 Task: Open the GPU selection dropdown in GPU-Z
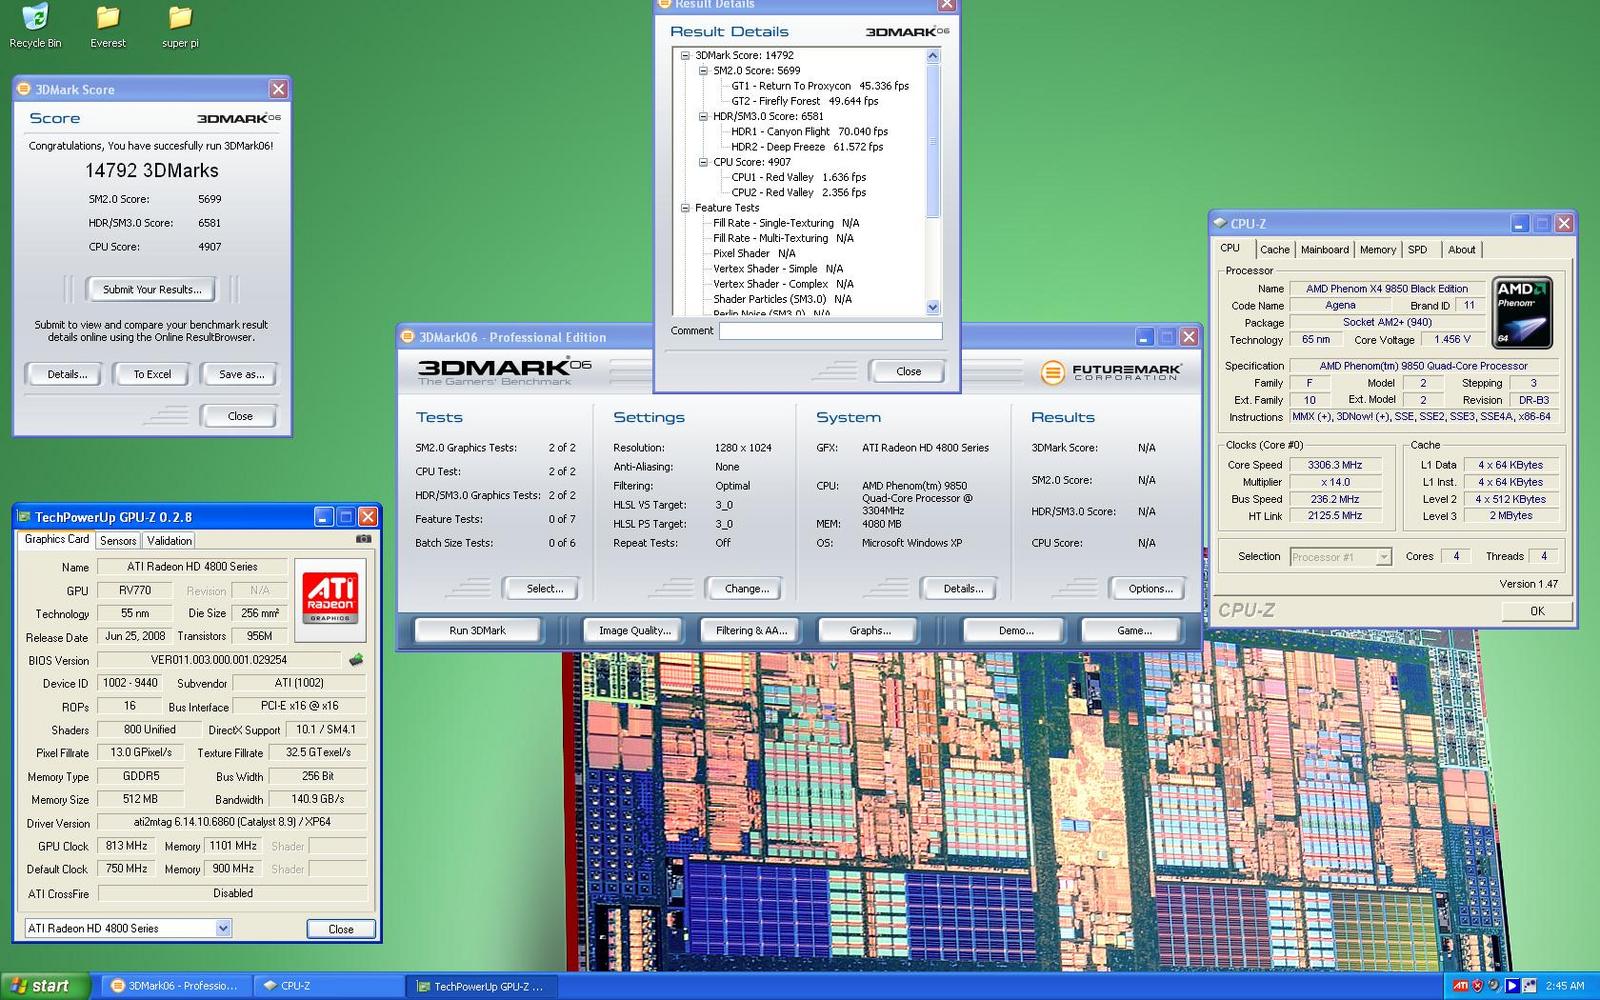223,928
